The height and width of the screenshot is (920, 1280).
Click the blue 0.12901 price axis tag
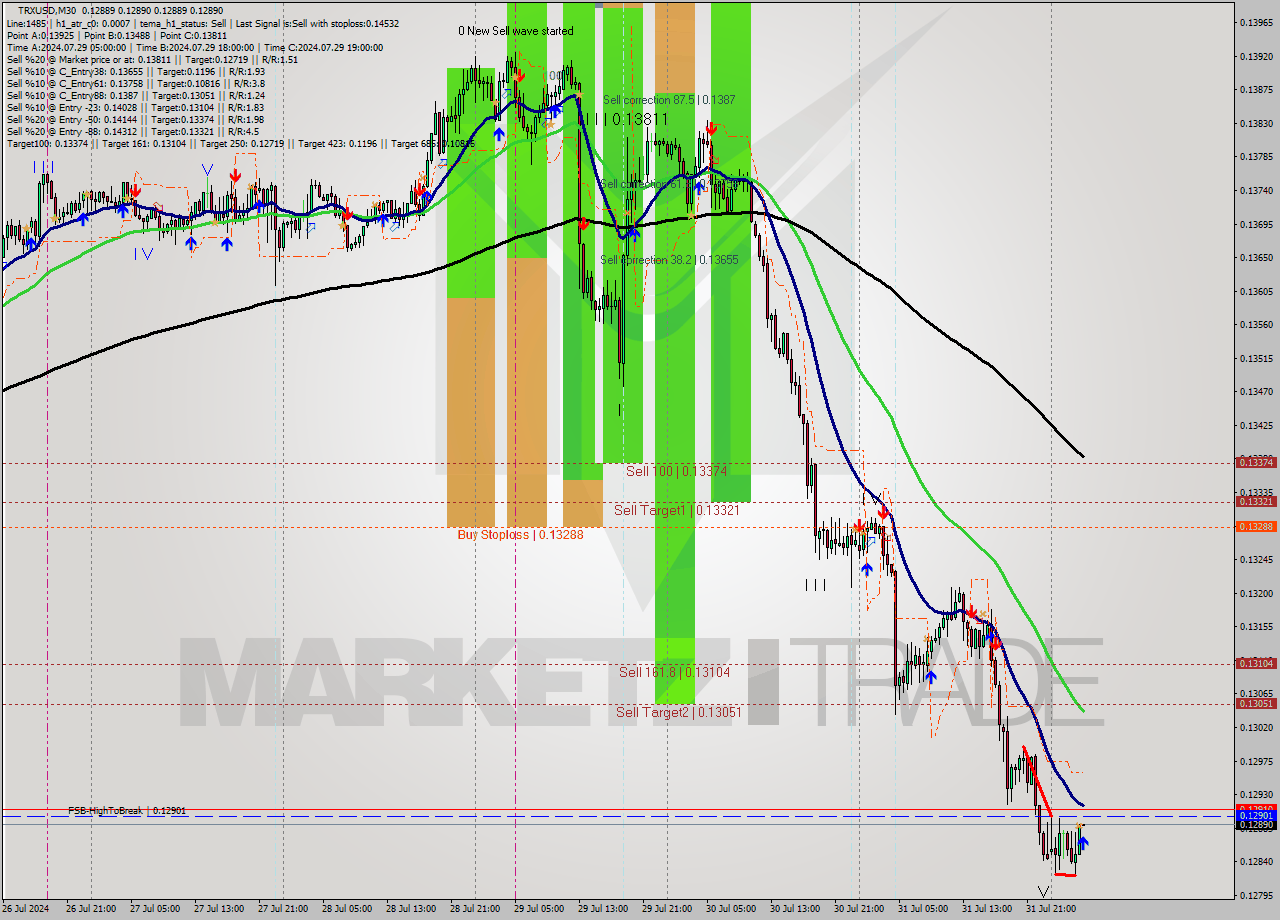1256,816
